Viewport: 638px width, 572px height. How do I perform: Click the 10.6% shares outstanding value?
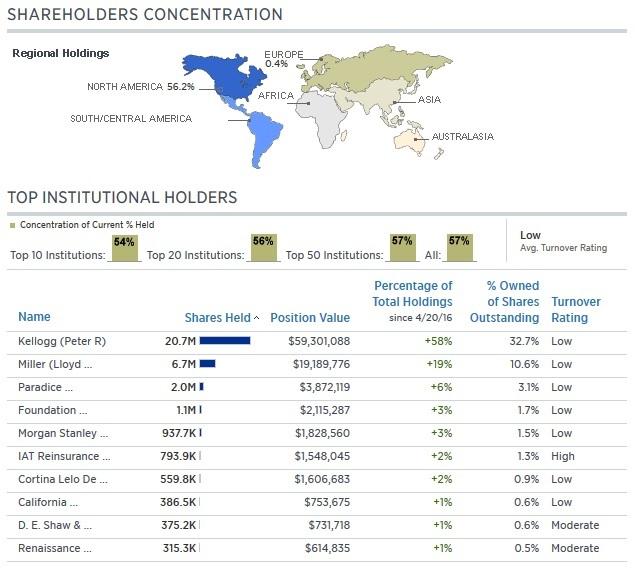coord(525,364)
